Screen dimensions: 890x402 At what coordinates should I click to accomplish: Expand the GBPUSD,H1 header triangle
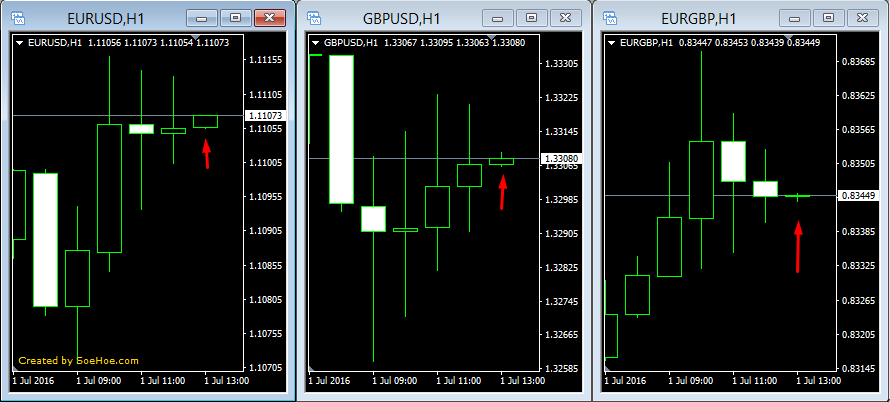[315, 43]
